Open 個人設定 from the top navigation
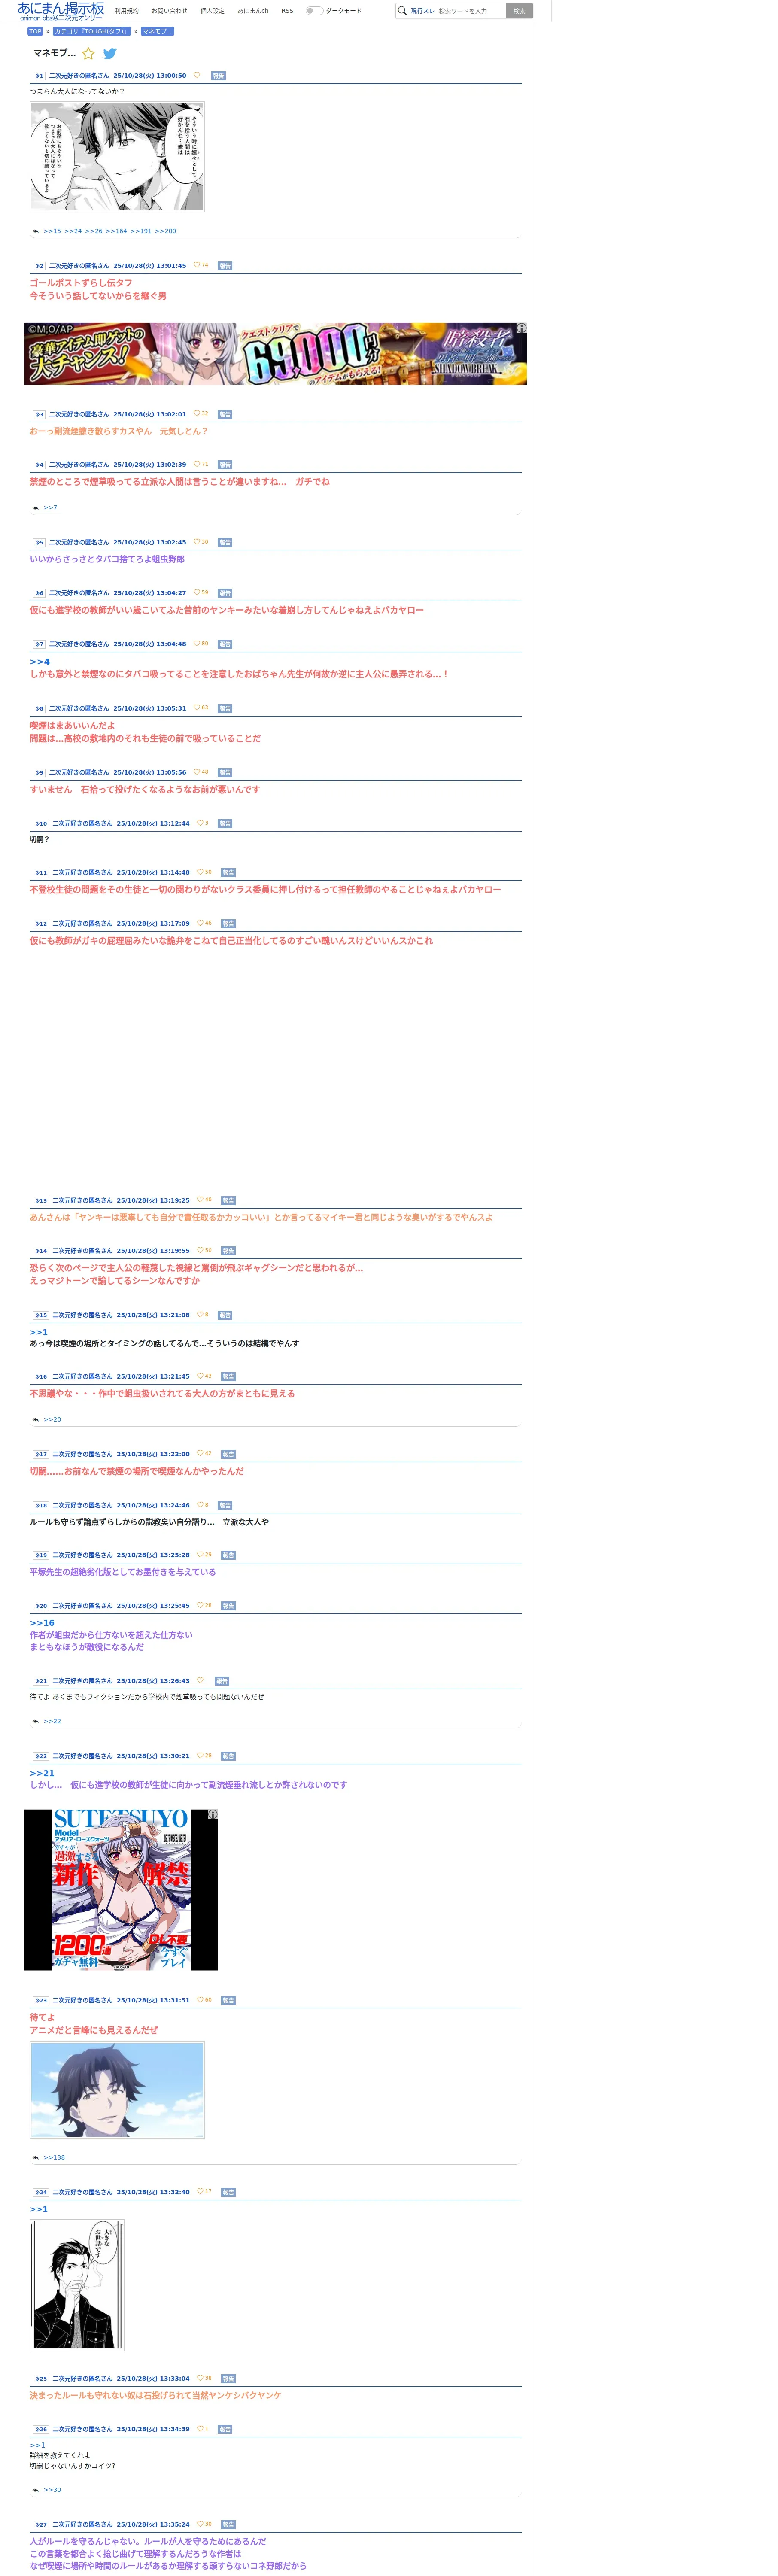Viewport: 778px width, 2576px height. coord(212,11)
